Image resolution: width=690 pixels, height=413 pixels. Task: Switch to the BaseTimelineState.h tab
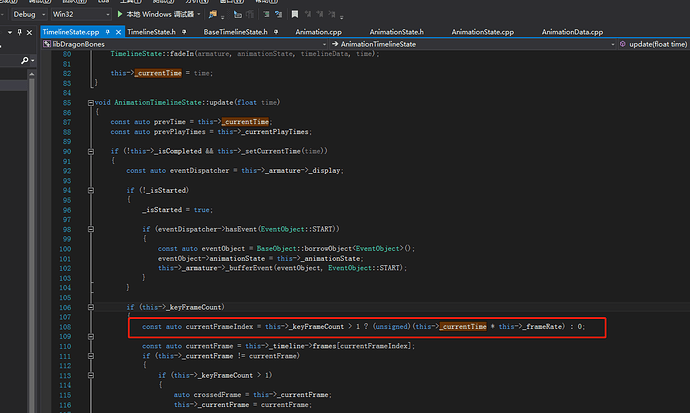tap(237, 32)
